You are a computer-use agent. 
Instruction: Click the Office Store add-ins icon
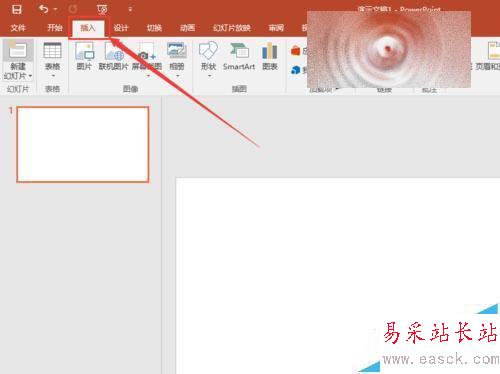296,51
